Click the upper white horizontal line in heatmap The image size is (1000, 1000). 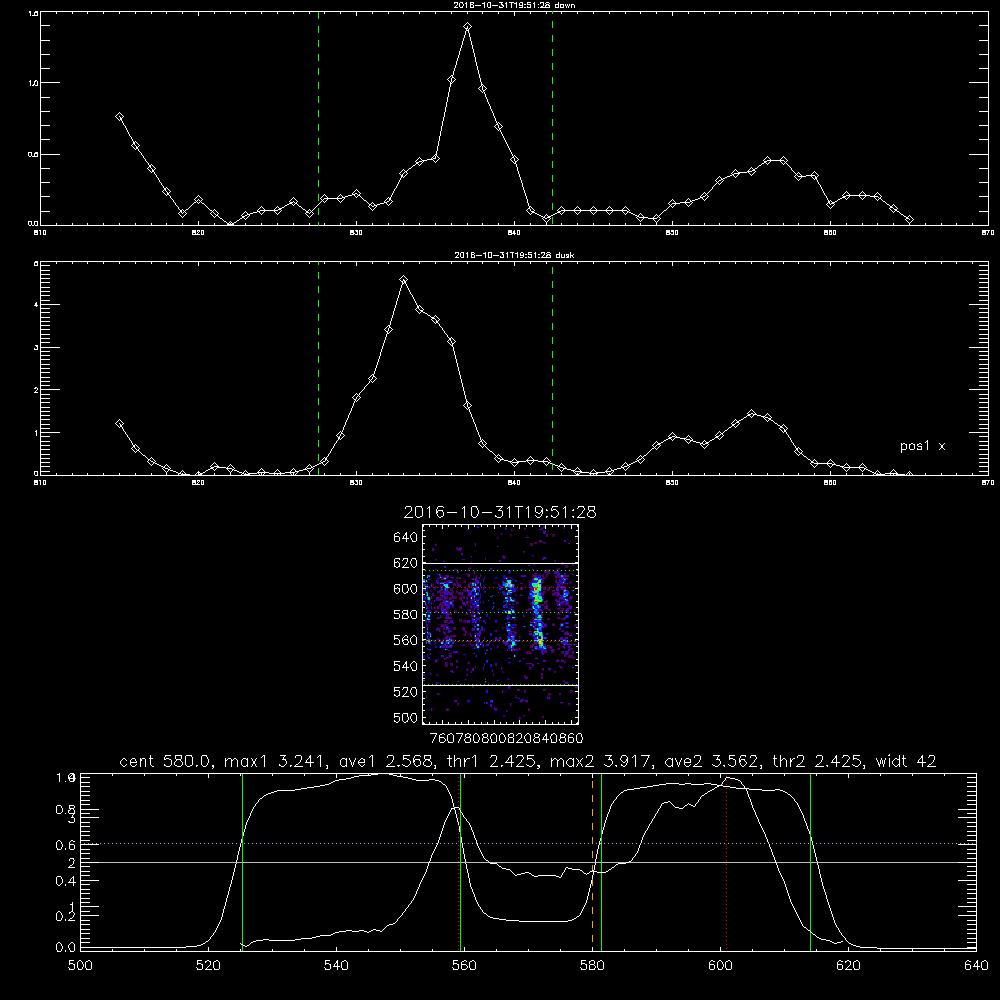[500, 563]
